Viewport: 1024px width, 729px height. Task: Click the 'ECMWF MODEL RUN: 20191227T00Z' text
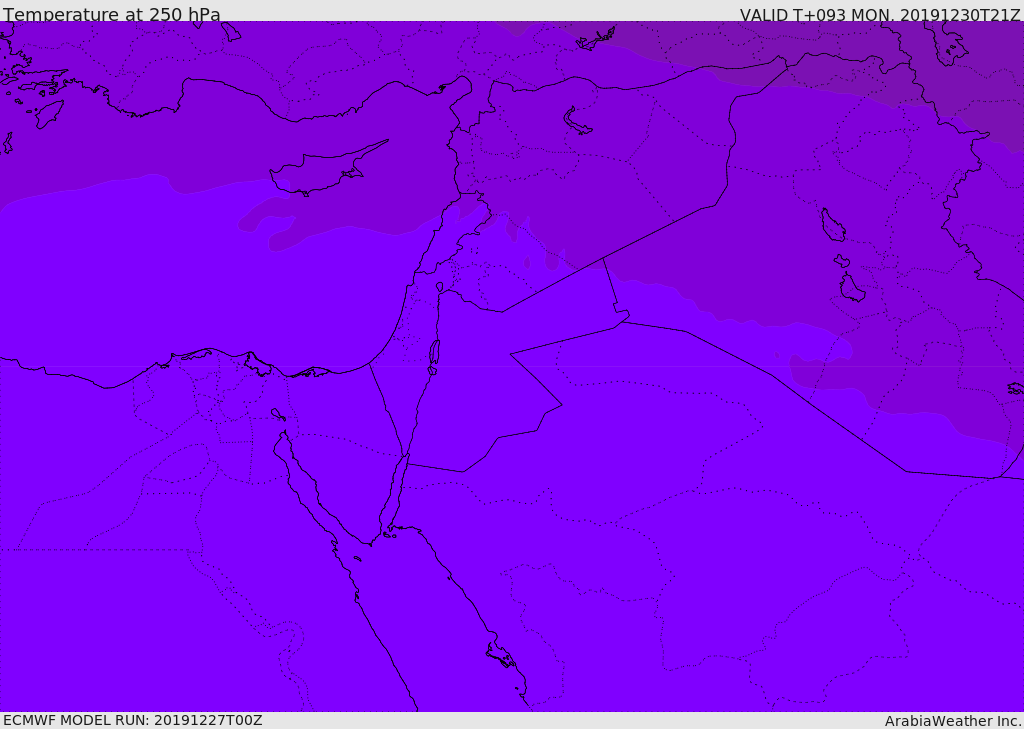click(x=133, y=721)
